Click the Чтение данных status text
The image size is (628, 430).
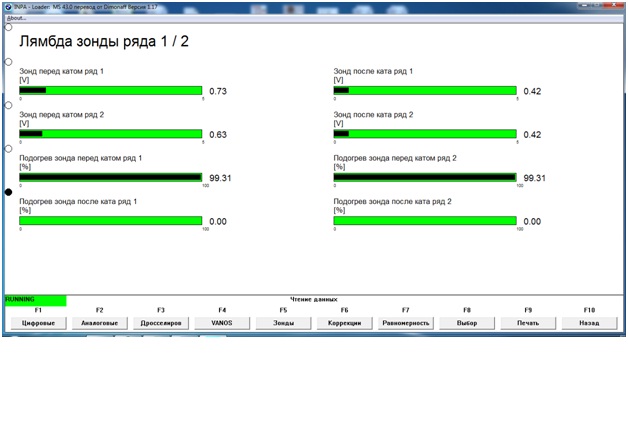[x=314, y=299]
